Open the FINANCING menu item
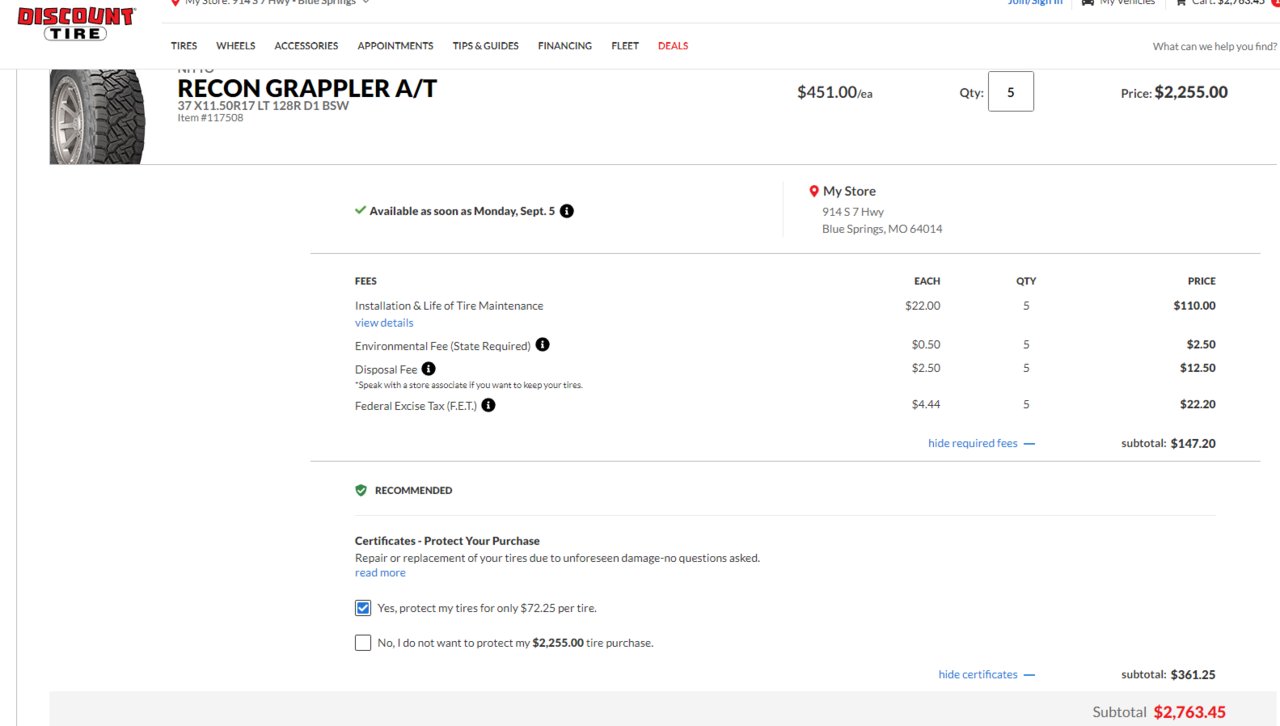The image size is (1280, 726). (x=565, y=46)
